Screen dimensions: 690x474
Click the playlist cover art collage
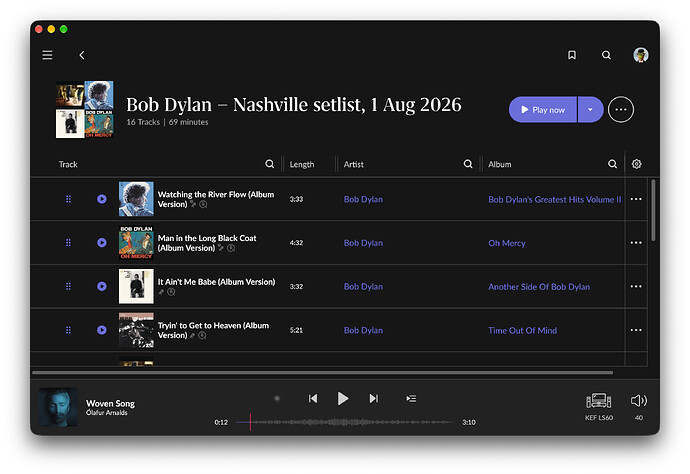click(x=84, y=109)
